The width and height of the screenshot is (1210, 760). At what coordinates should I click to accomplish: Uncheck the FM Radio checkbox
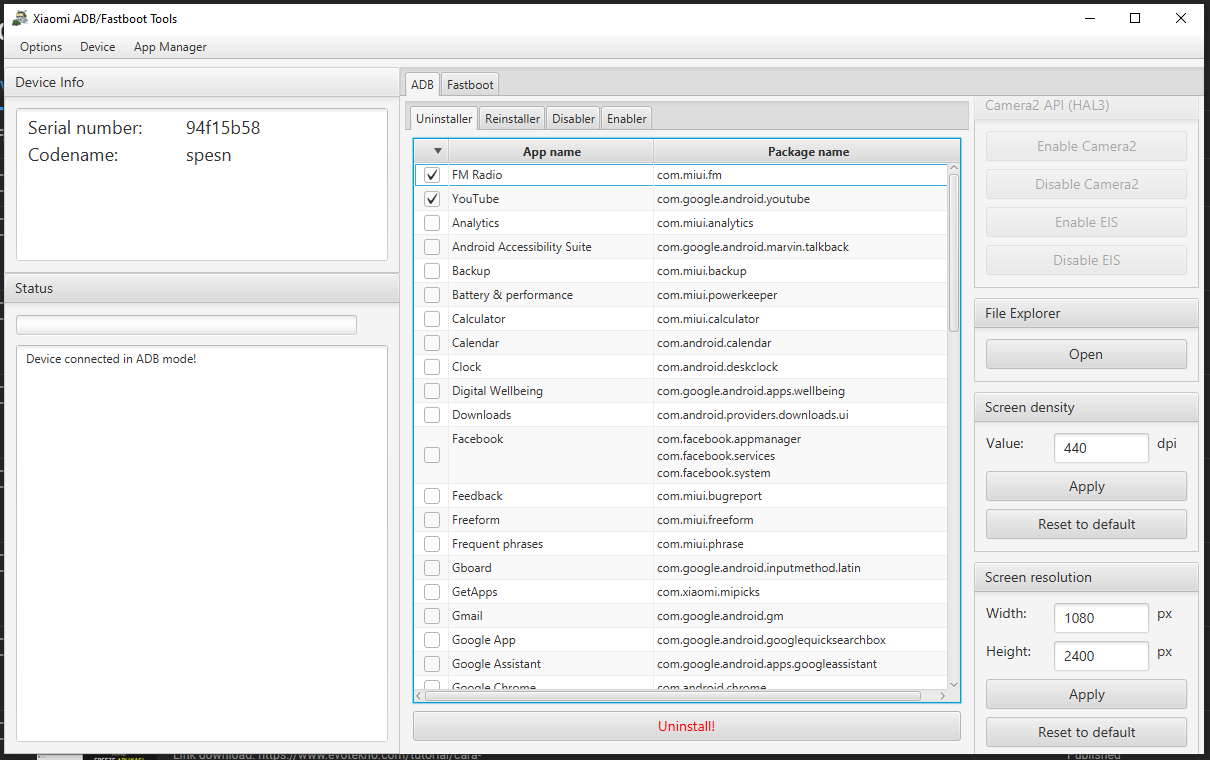[432, 175]
